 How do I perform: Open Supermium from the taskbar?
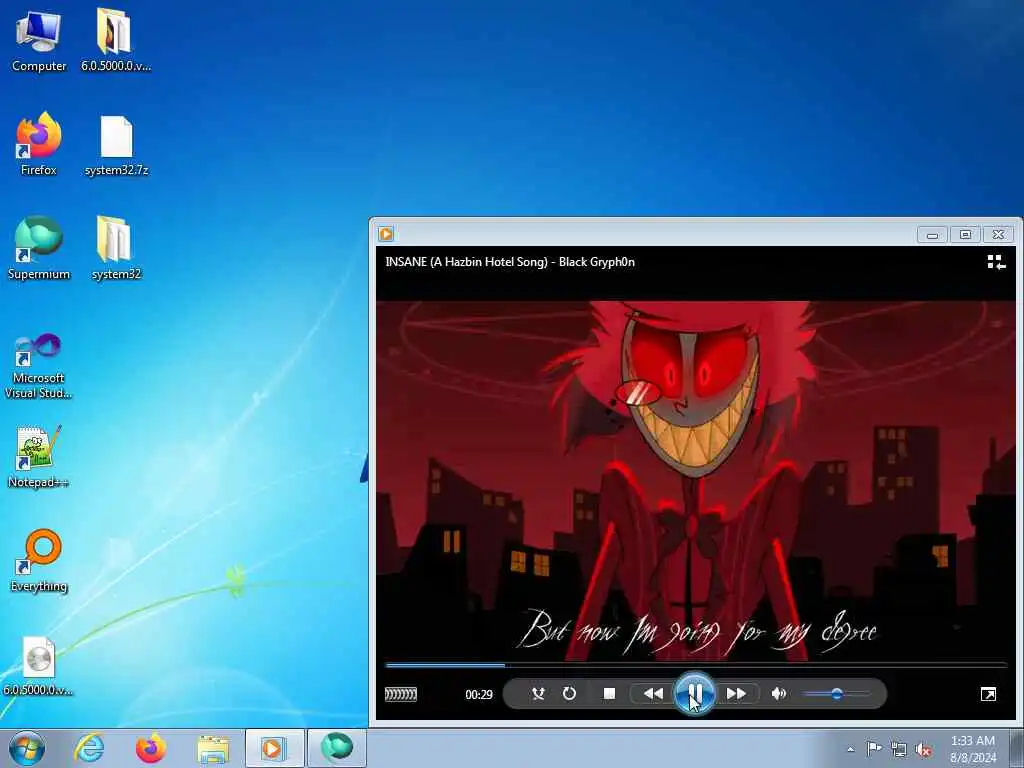click(336, 748)
